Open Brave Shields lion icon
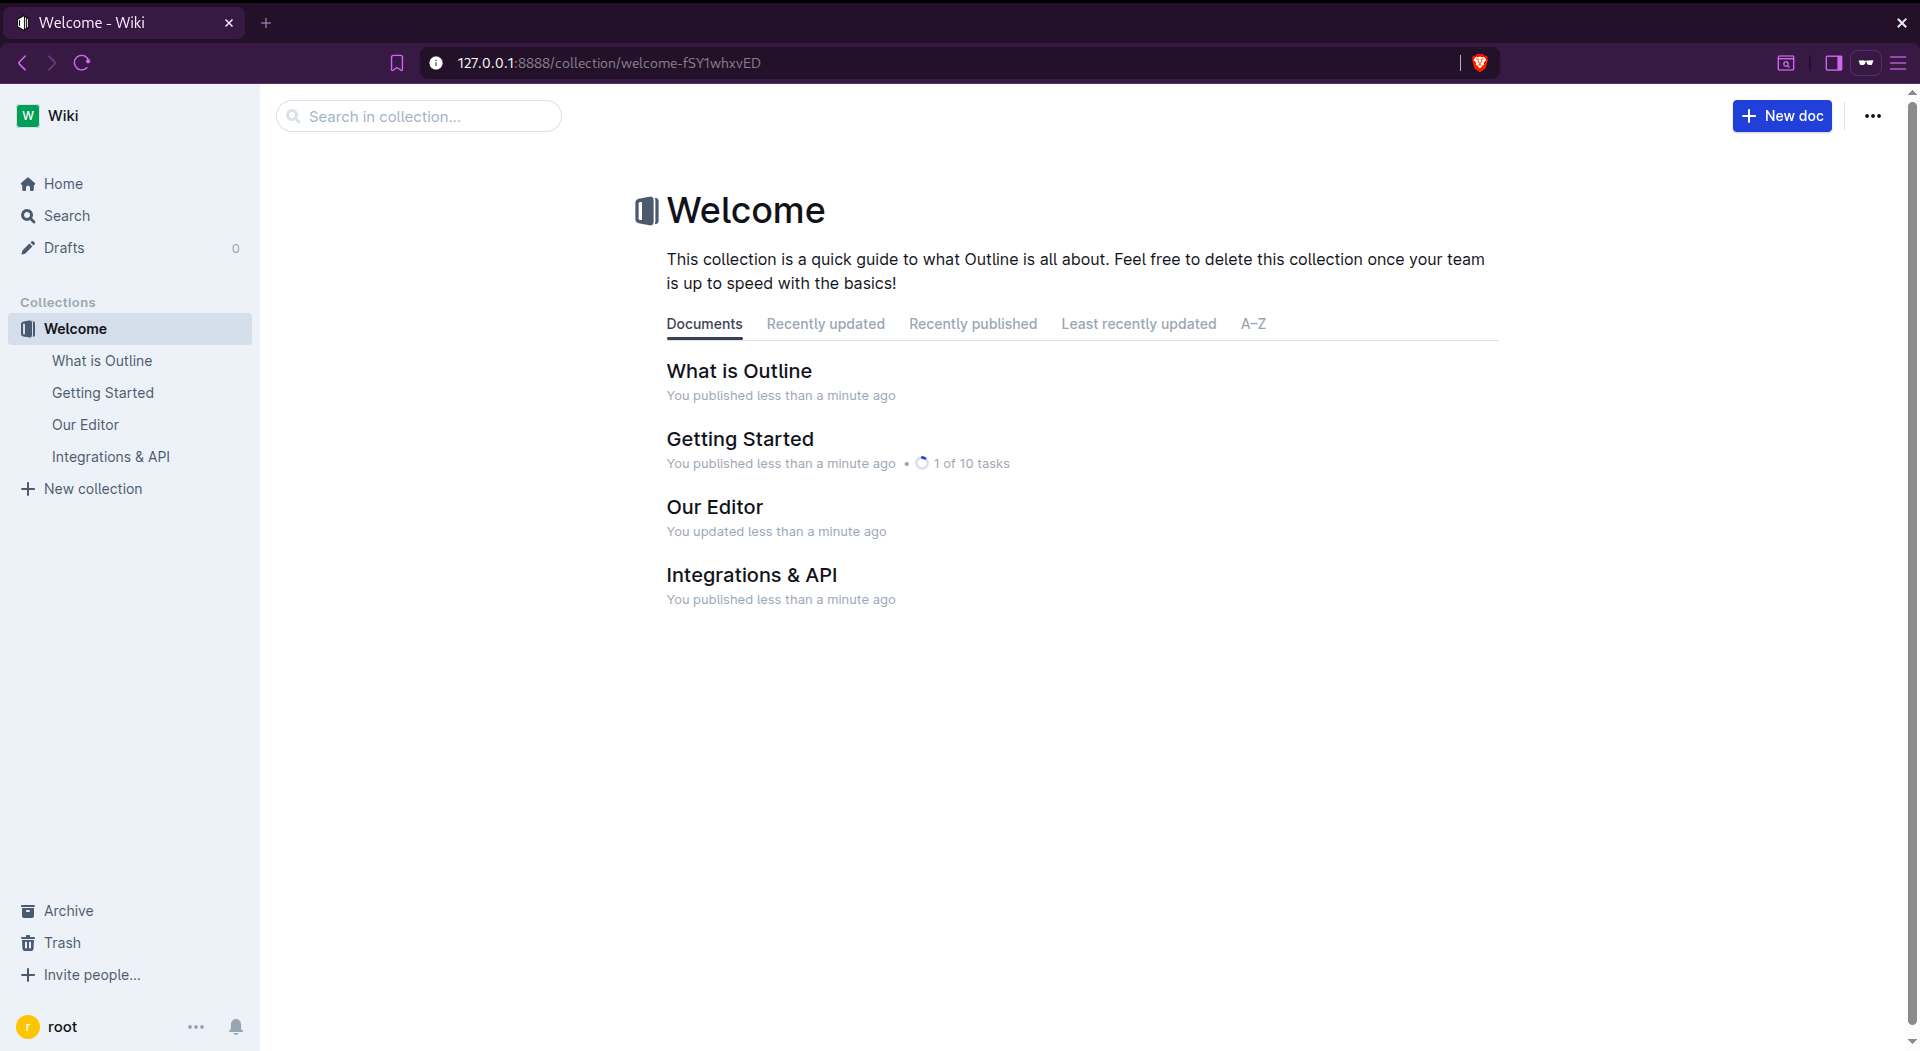Screen dimensions: 1920x1051 tap(1480, 63)
